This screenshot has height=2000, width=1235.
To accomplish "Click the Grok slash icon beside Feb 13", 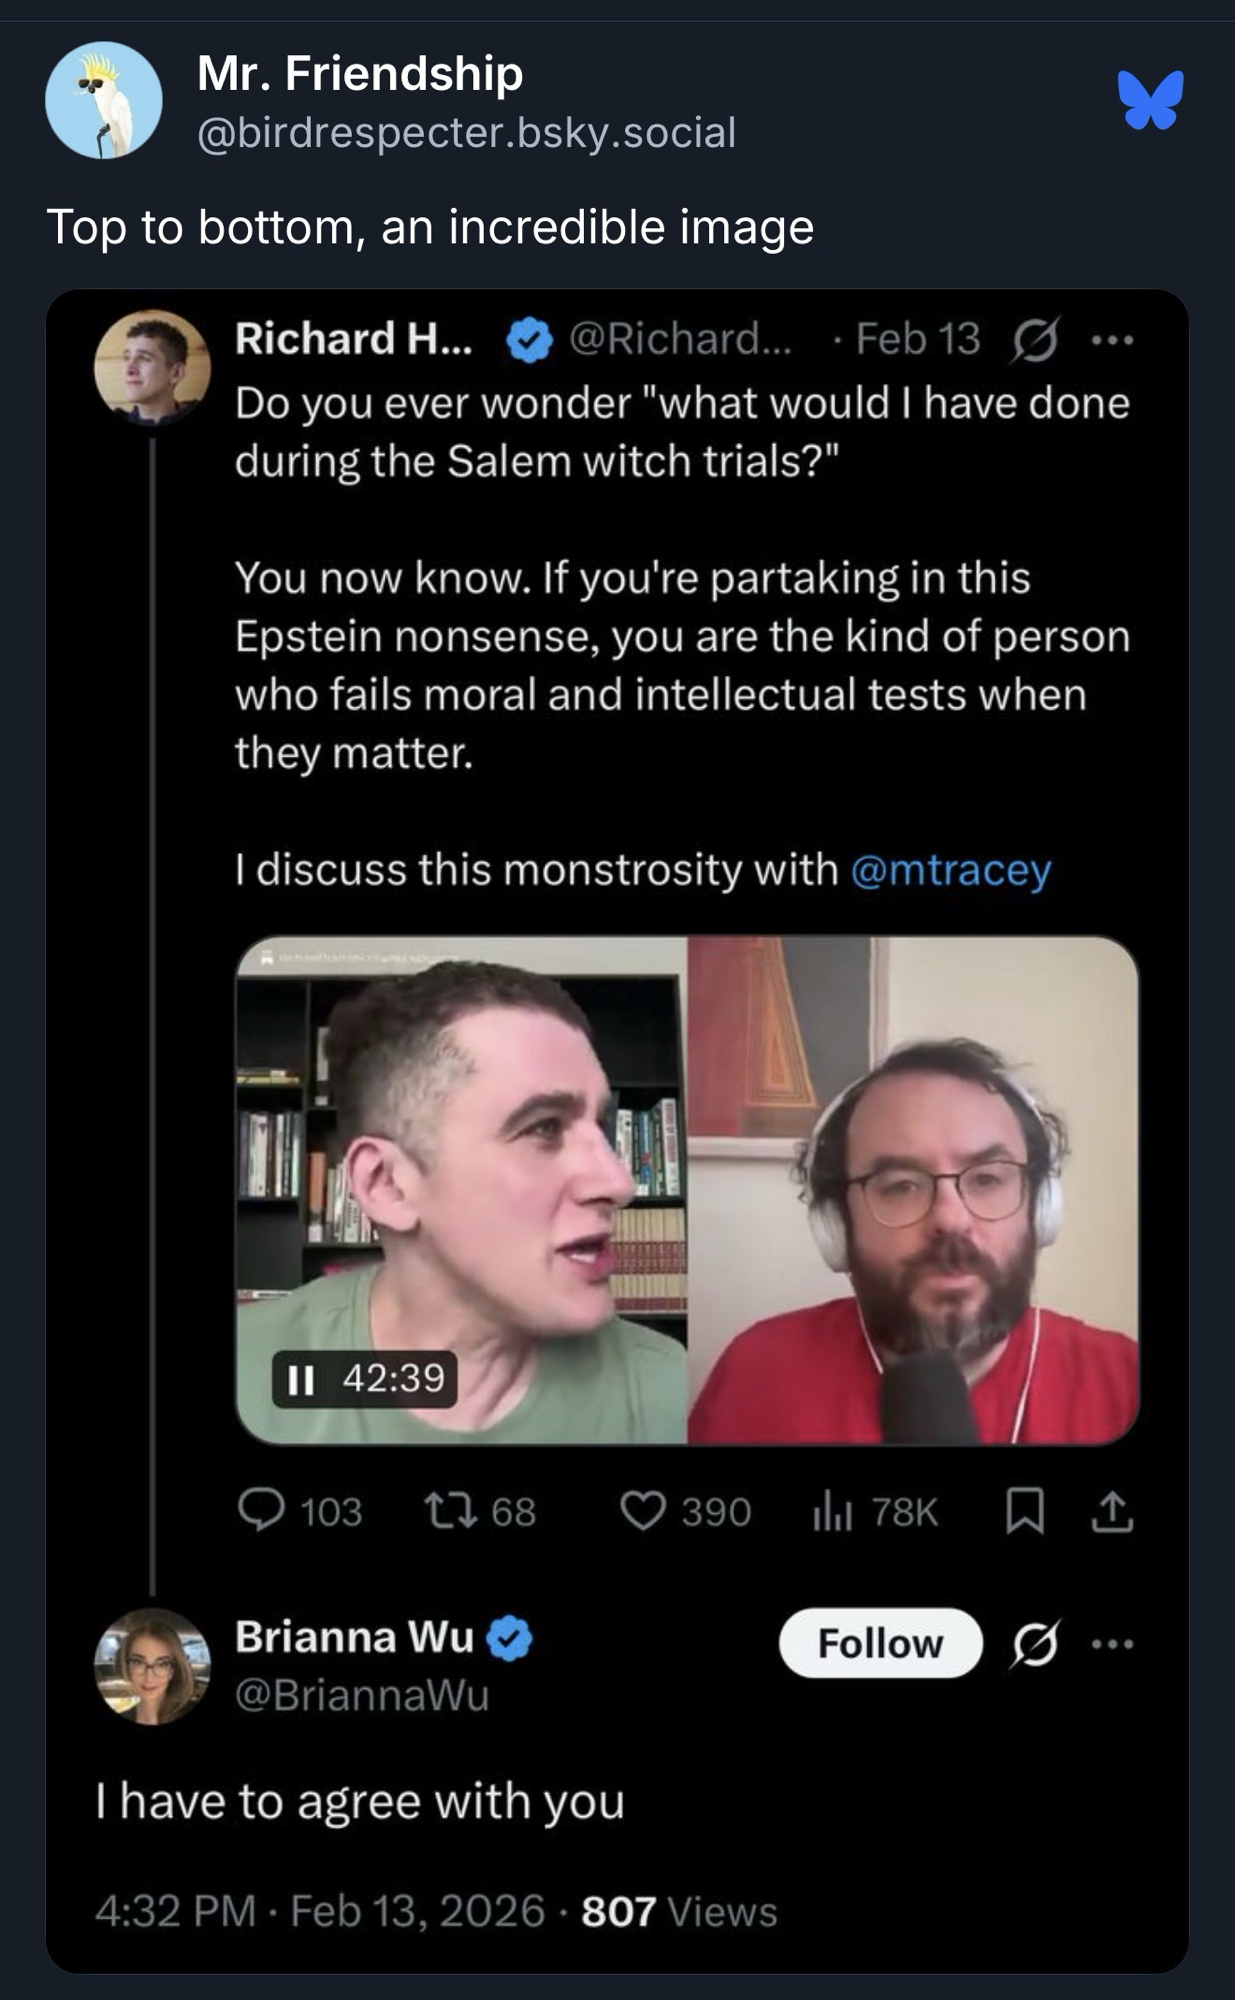I will click(1034, 341).
